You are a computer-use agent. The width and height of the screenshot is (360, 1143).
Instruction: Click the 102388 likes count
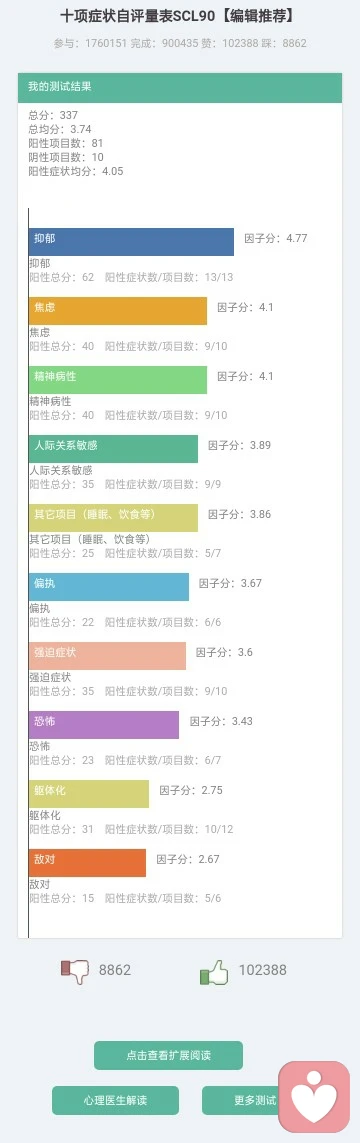[x=262, y=970]
